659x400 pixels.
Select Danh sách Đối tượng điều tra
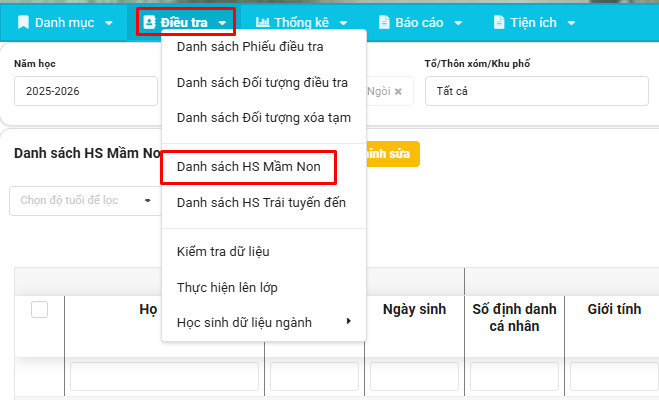click(264, 83)
